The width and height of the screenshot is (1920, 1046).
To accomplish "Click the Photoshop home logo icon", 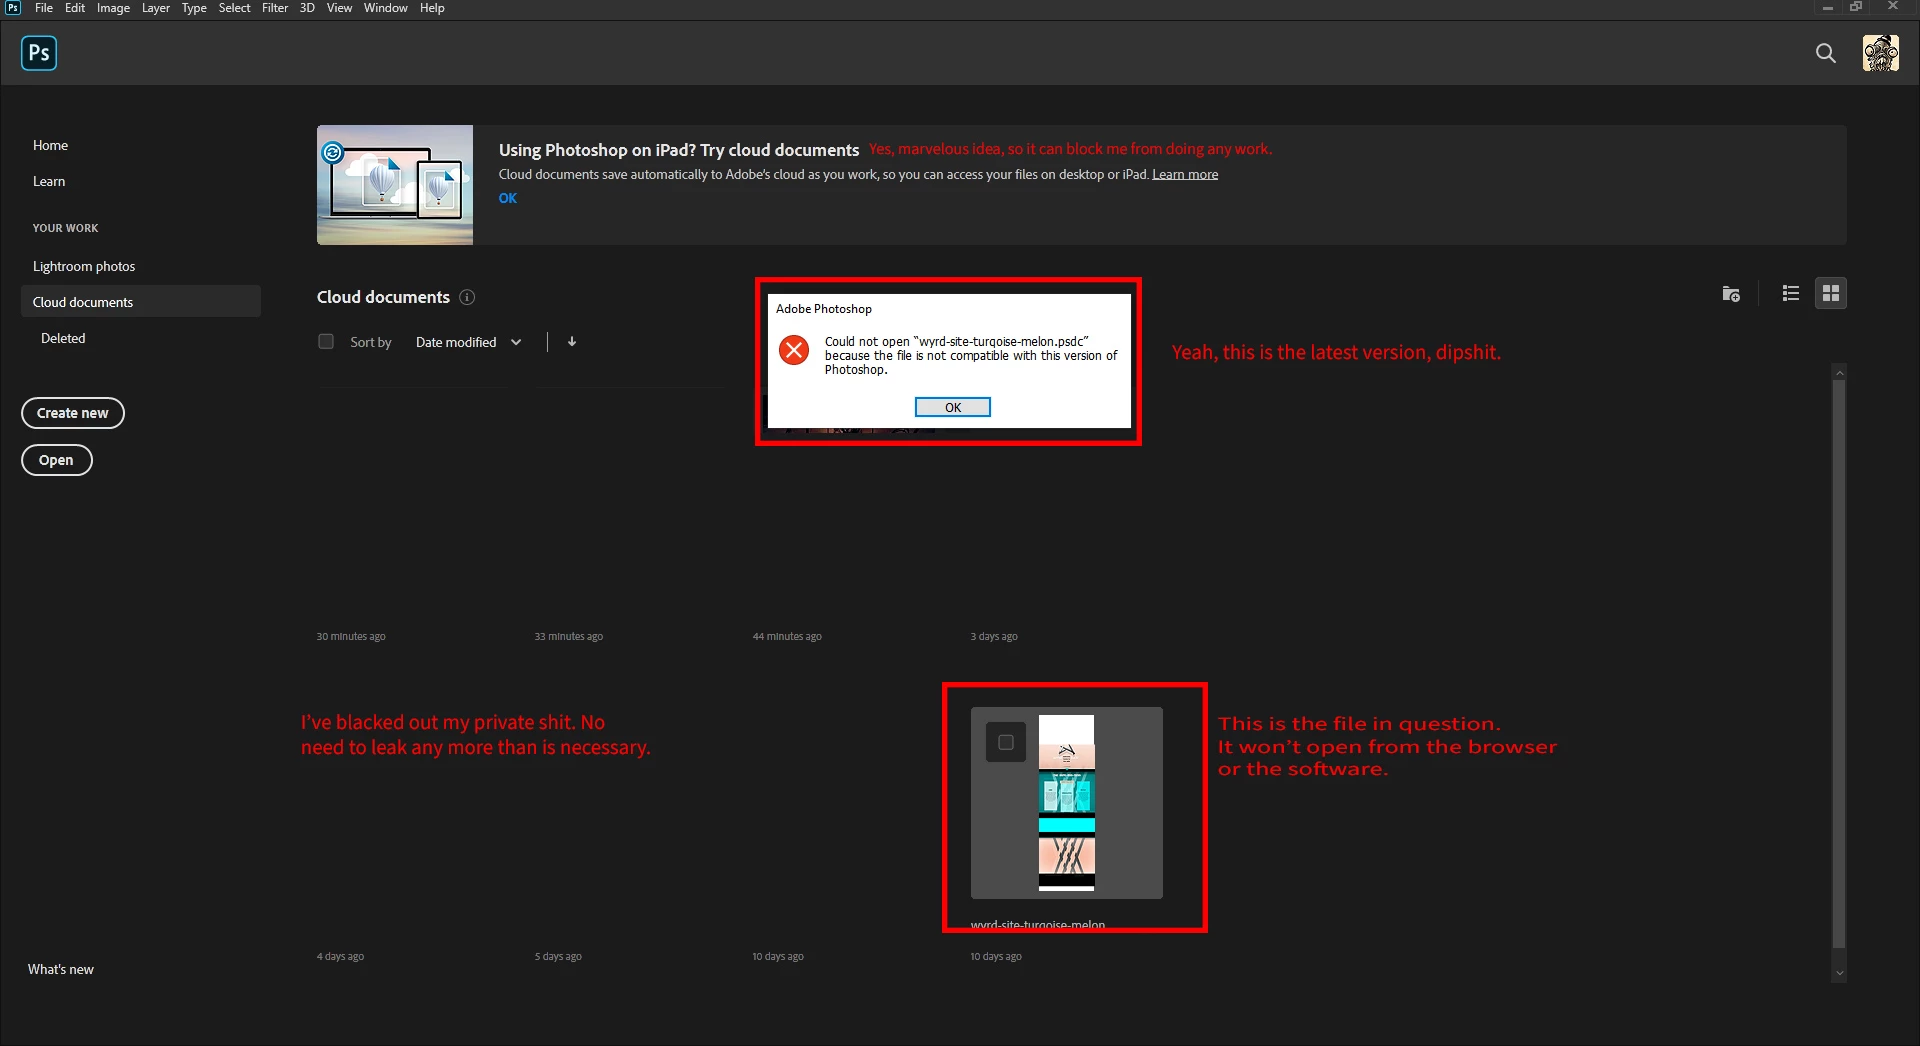I will pos(39,53).
